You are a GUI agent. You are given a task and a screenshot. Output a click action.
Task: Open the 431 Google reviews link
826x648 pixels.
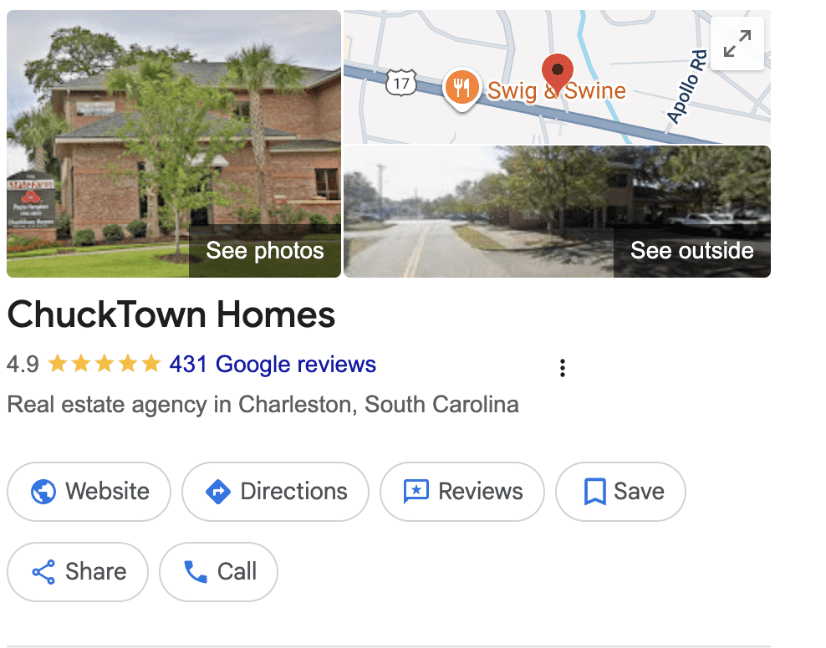point(272,364)
